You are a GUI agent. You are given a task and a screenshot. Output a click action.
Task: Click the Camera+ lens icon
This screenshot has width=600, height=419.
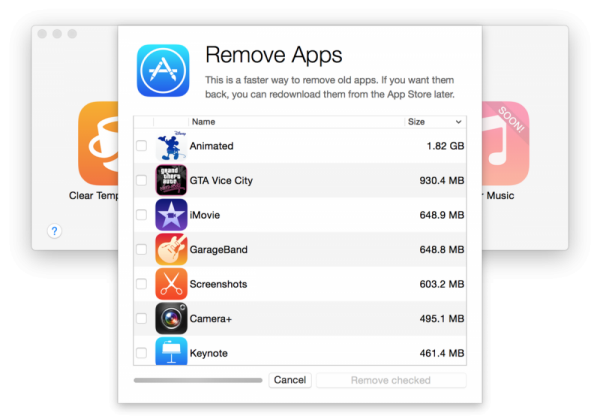[x=171, y=318]
